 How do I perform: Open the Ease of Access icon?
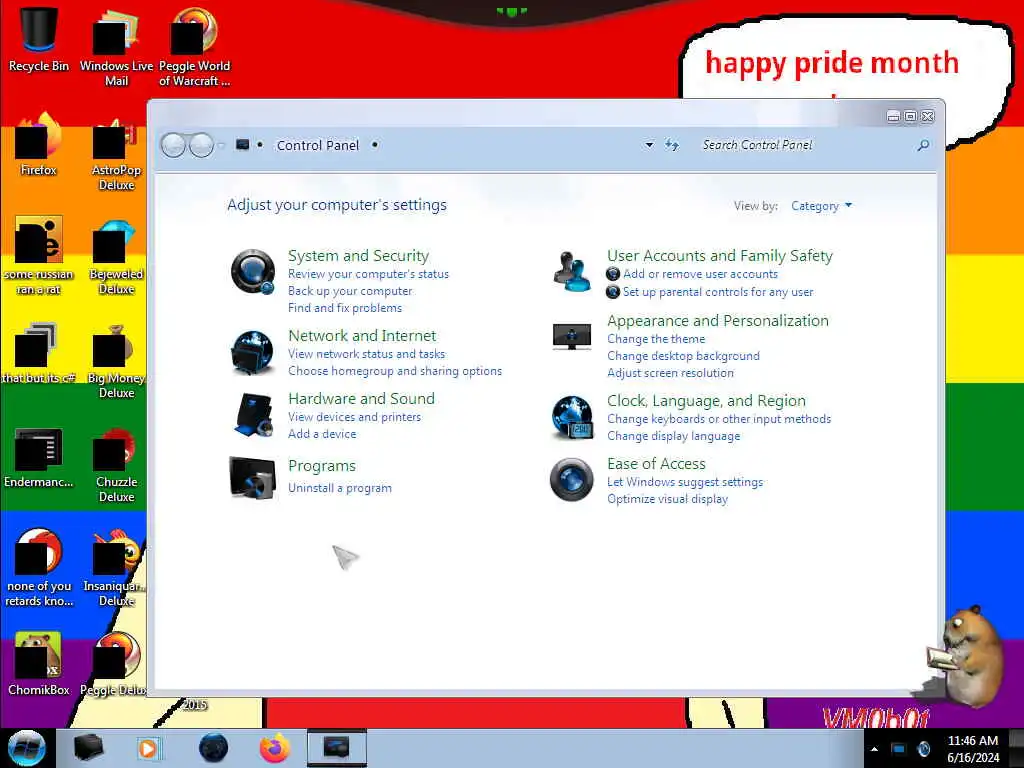[571, 479]
